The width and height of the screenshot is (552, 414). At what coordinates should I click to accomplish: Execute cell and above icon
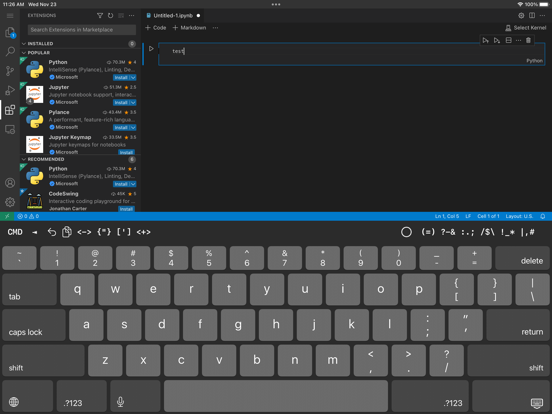tap(485, 40)
